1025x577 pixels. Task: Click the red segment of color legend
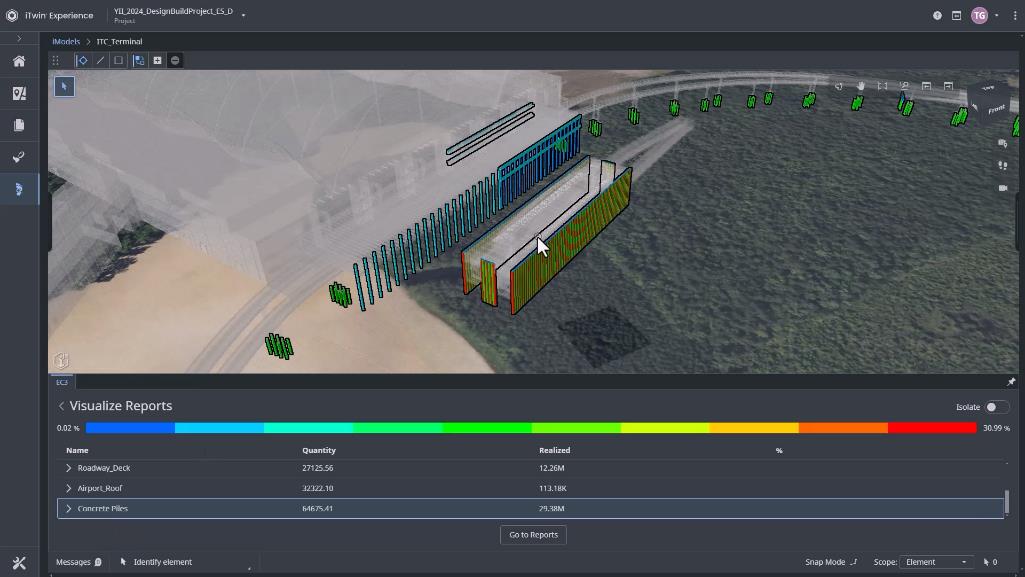pos(931,428)
